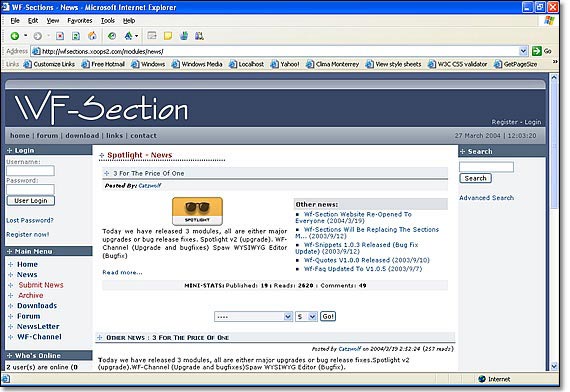570x392 pixels.
Task: Open the Yahoo! links bar shortcut
Action: pyautogui.click(x=285, y=64)
